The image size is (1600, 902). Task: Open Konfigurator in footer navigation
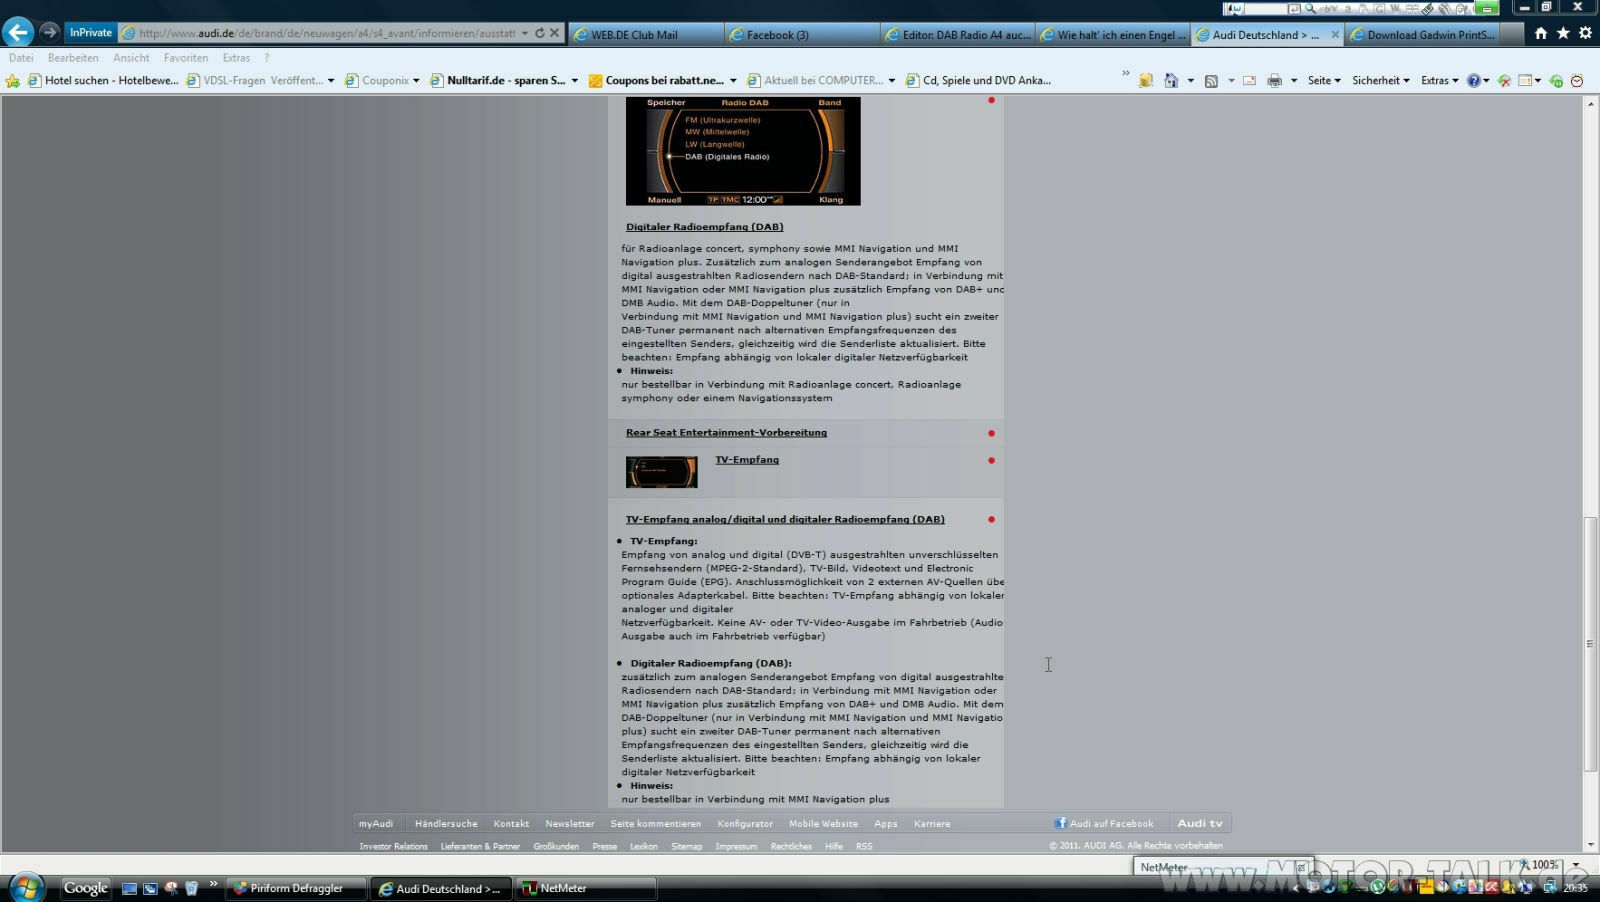(745, 824)
